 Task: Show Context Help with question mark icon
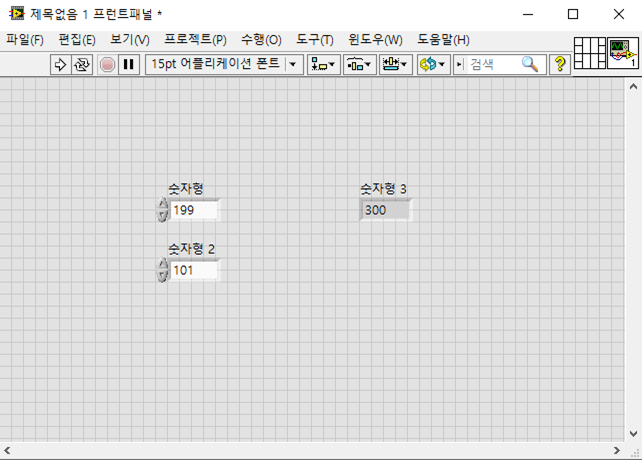coord(560,64)
